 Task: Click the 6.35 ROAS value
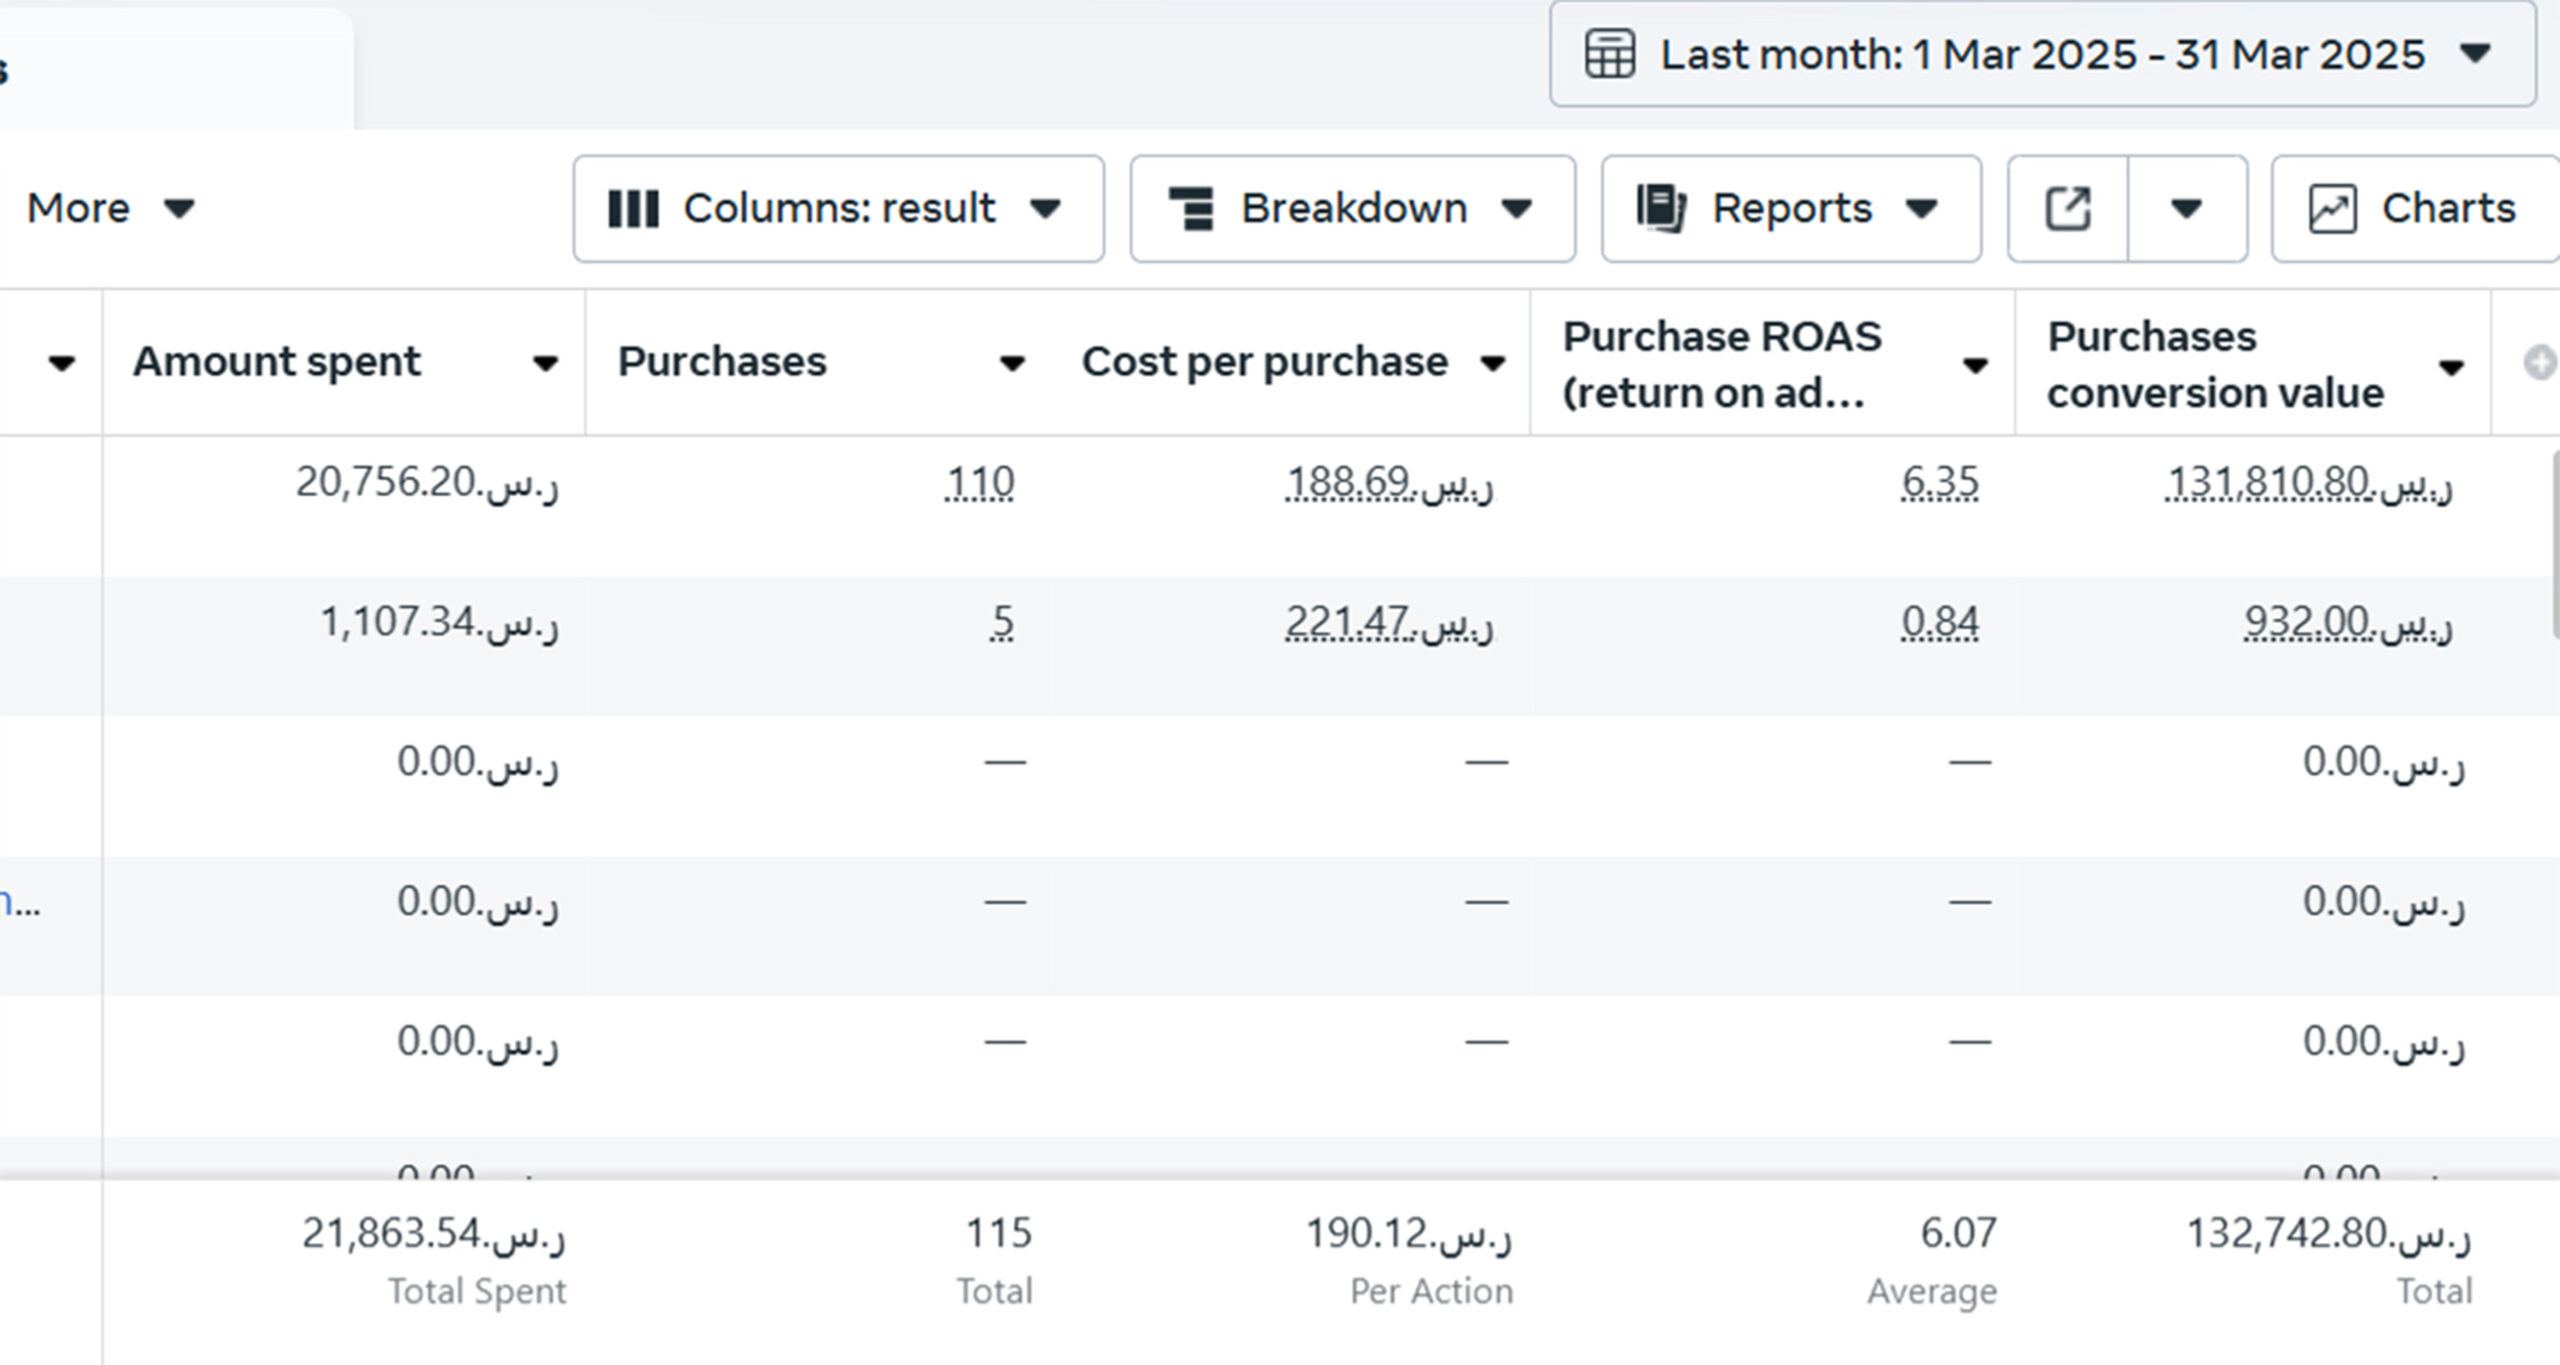tap(1939, 483)
